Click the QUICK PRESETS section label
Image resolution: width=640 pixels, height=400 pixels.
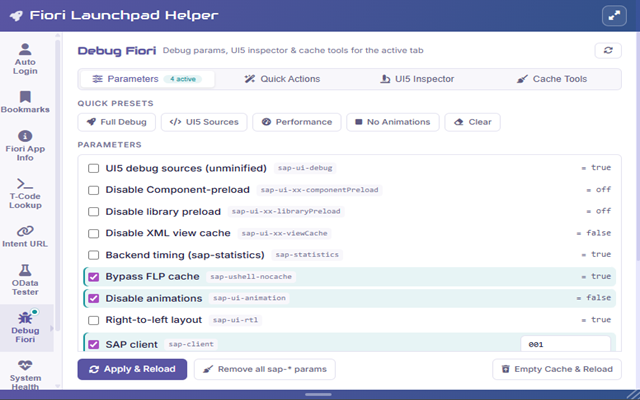click(116, 103)
